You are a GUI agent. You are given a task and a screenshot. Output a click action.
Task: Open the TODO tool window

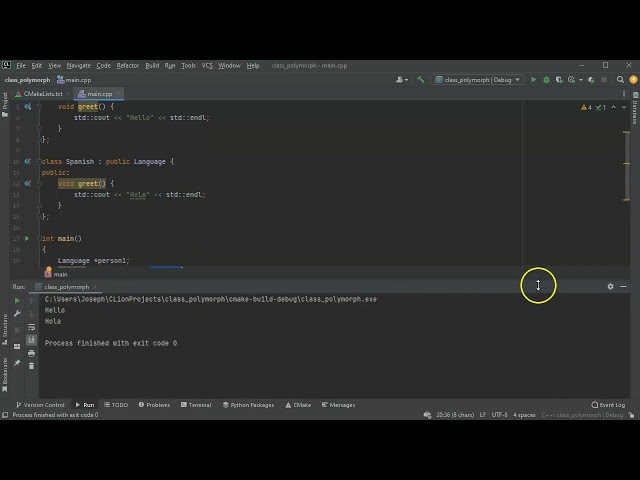click(x=116, y=405)
